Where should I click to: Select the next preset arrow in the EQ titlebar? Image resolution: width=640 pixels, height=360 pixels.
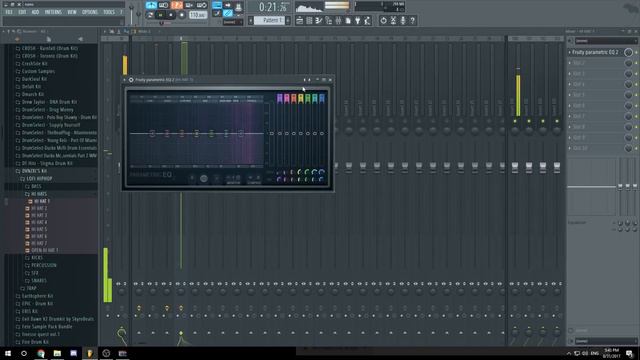point(309,80)
